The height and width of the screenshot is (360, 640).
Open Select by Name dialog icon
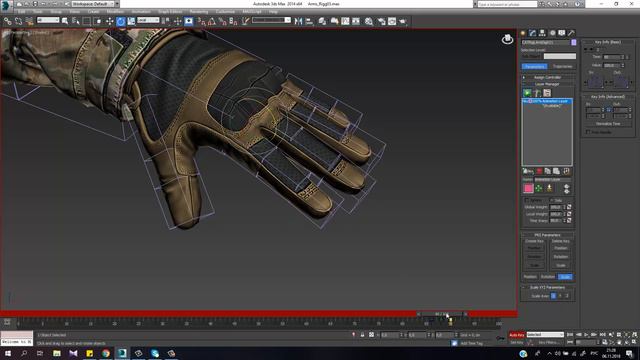[76, 21]
